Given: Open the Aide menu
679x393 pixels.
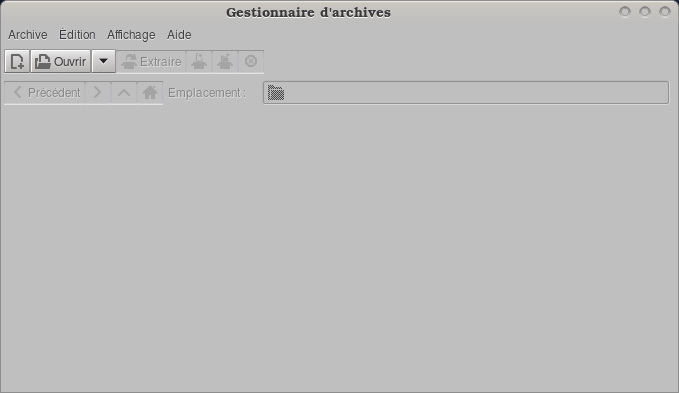Looking at the screenshot, I should 179,35.
